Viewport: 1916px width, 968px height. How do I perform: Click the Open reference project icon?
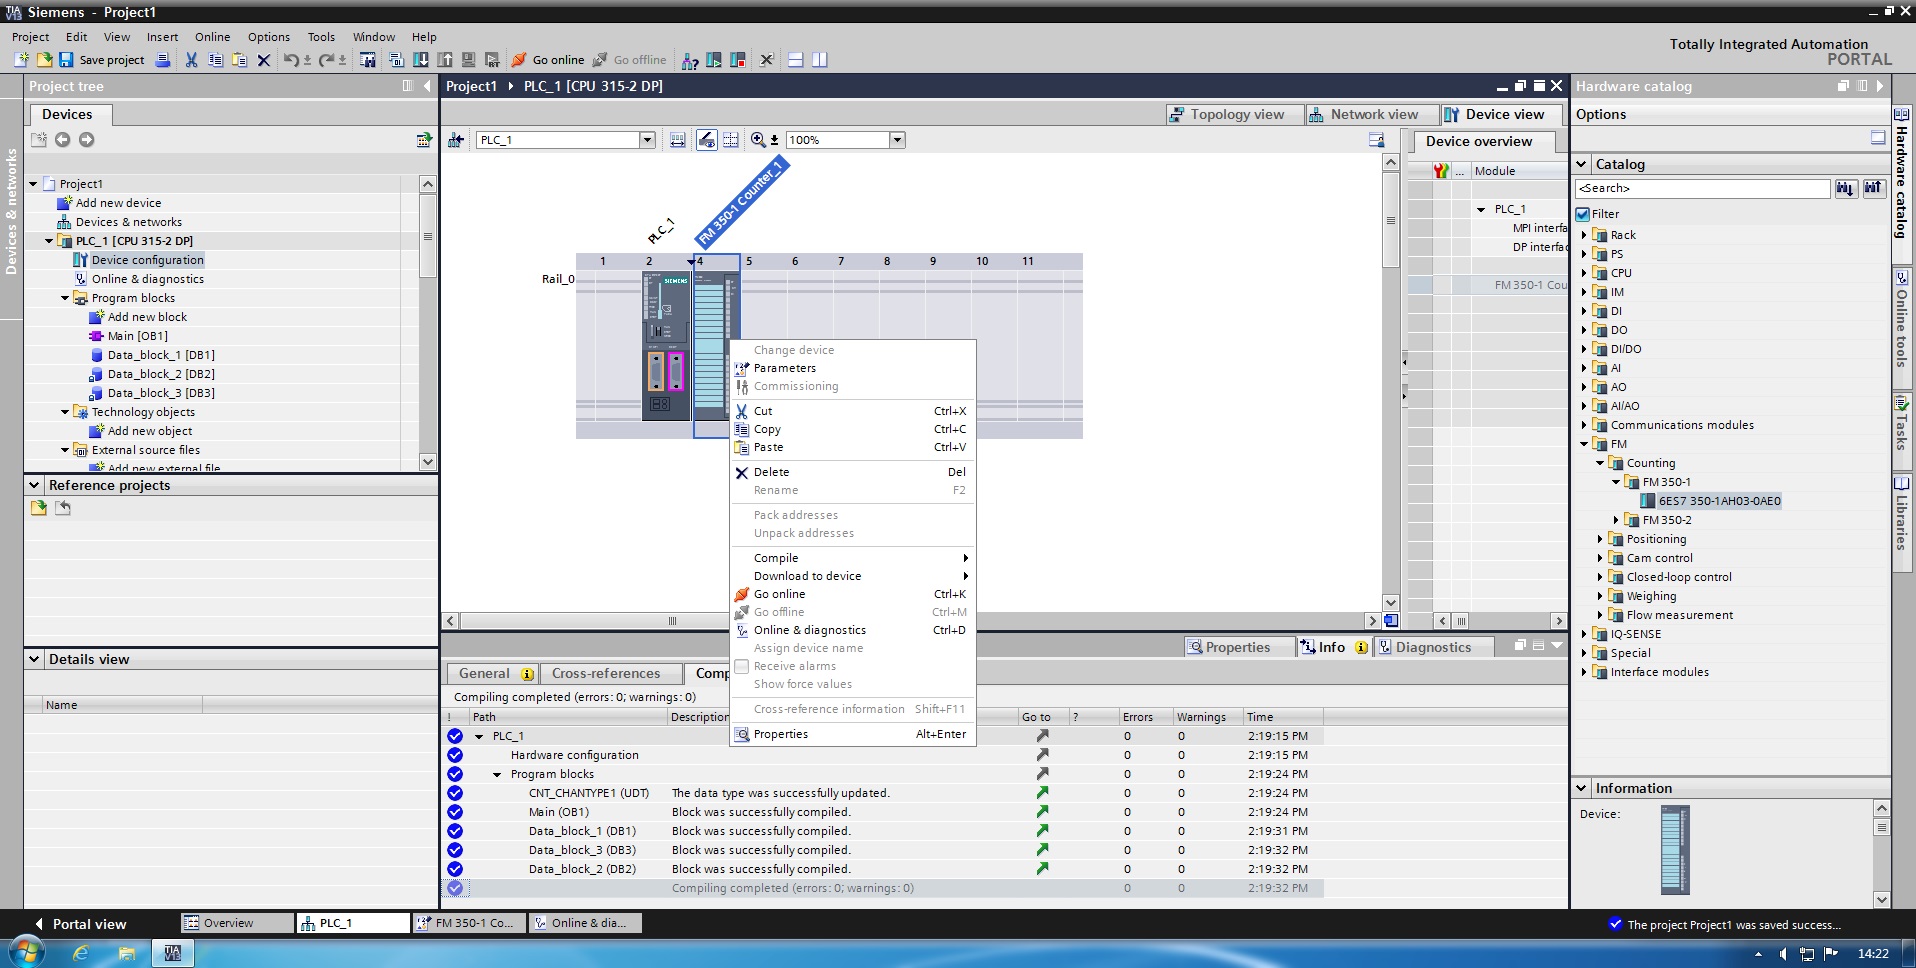pos(39,508)
